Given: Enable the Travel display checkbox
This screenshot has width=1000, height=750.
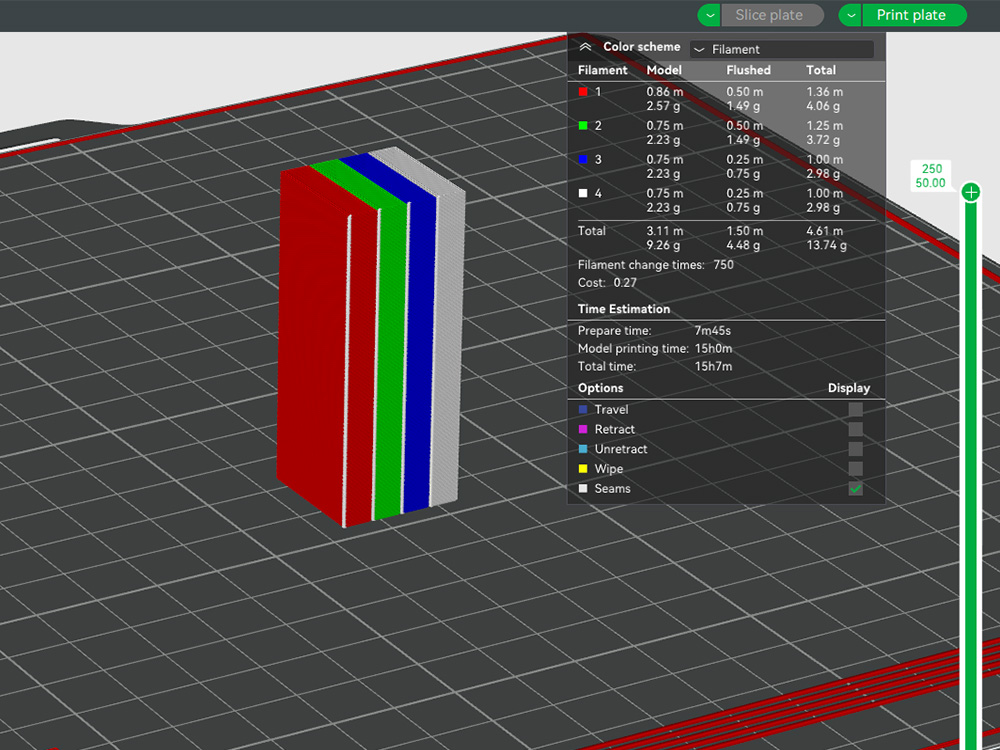Looking at the screenshot, I should [x=855, y=409].
